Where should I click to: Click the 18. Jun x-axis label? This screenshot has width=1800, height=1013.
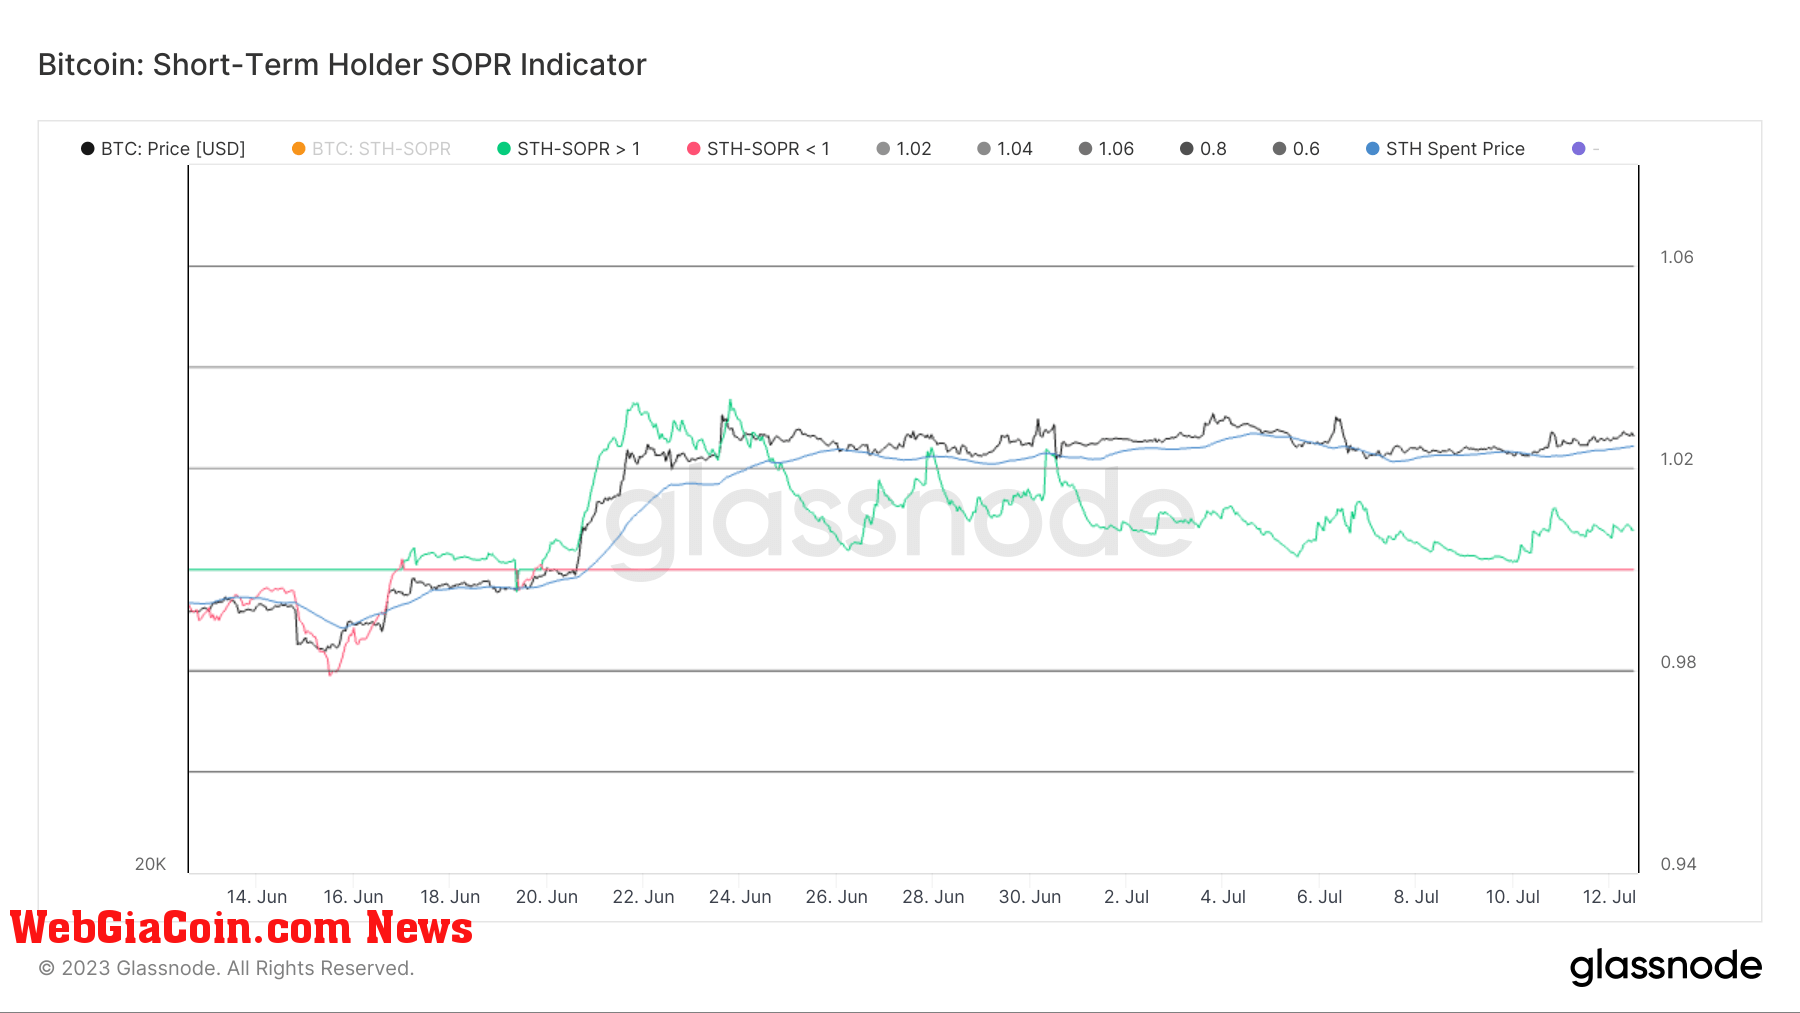point(450,897)
